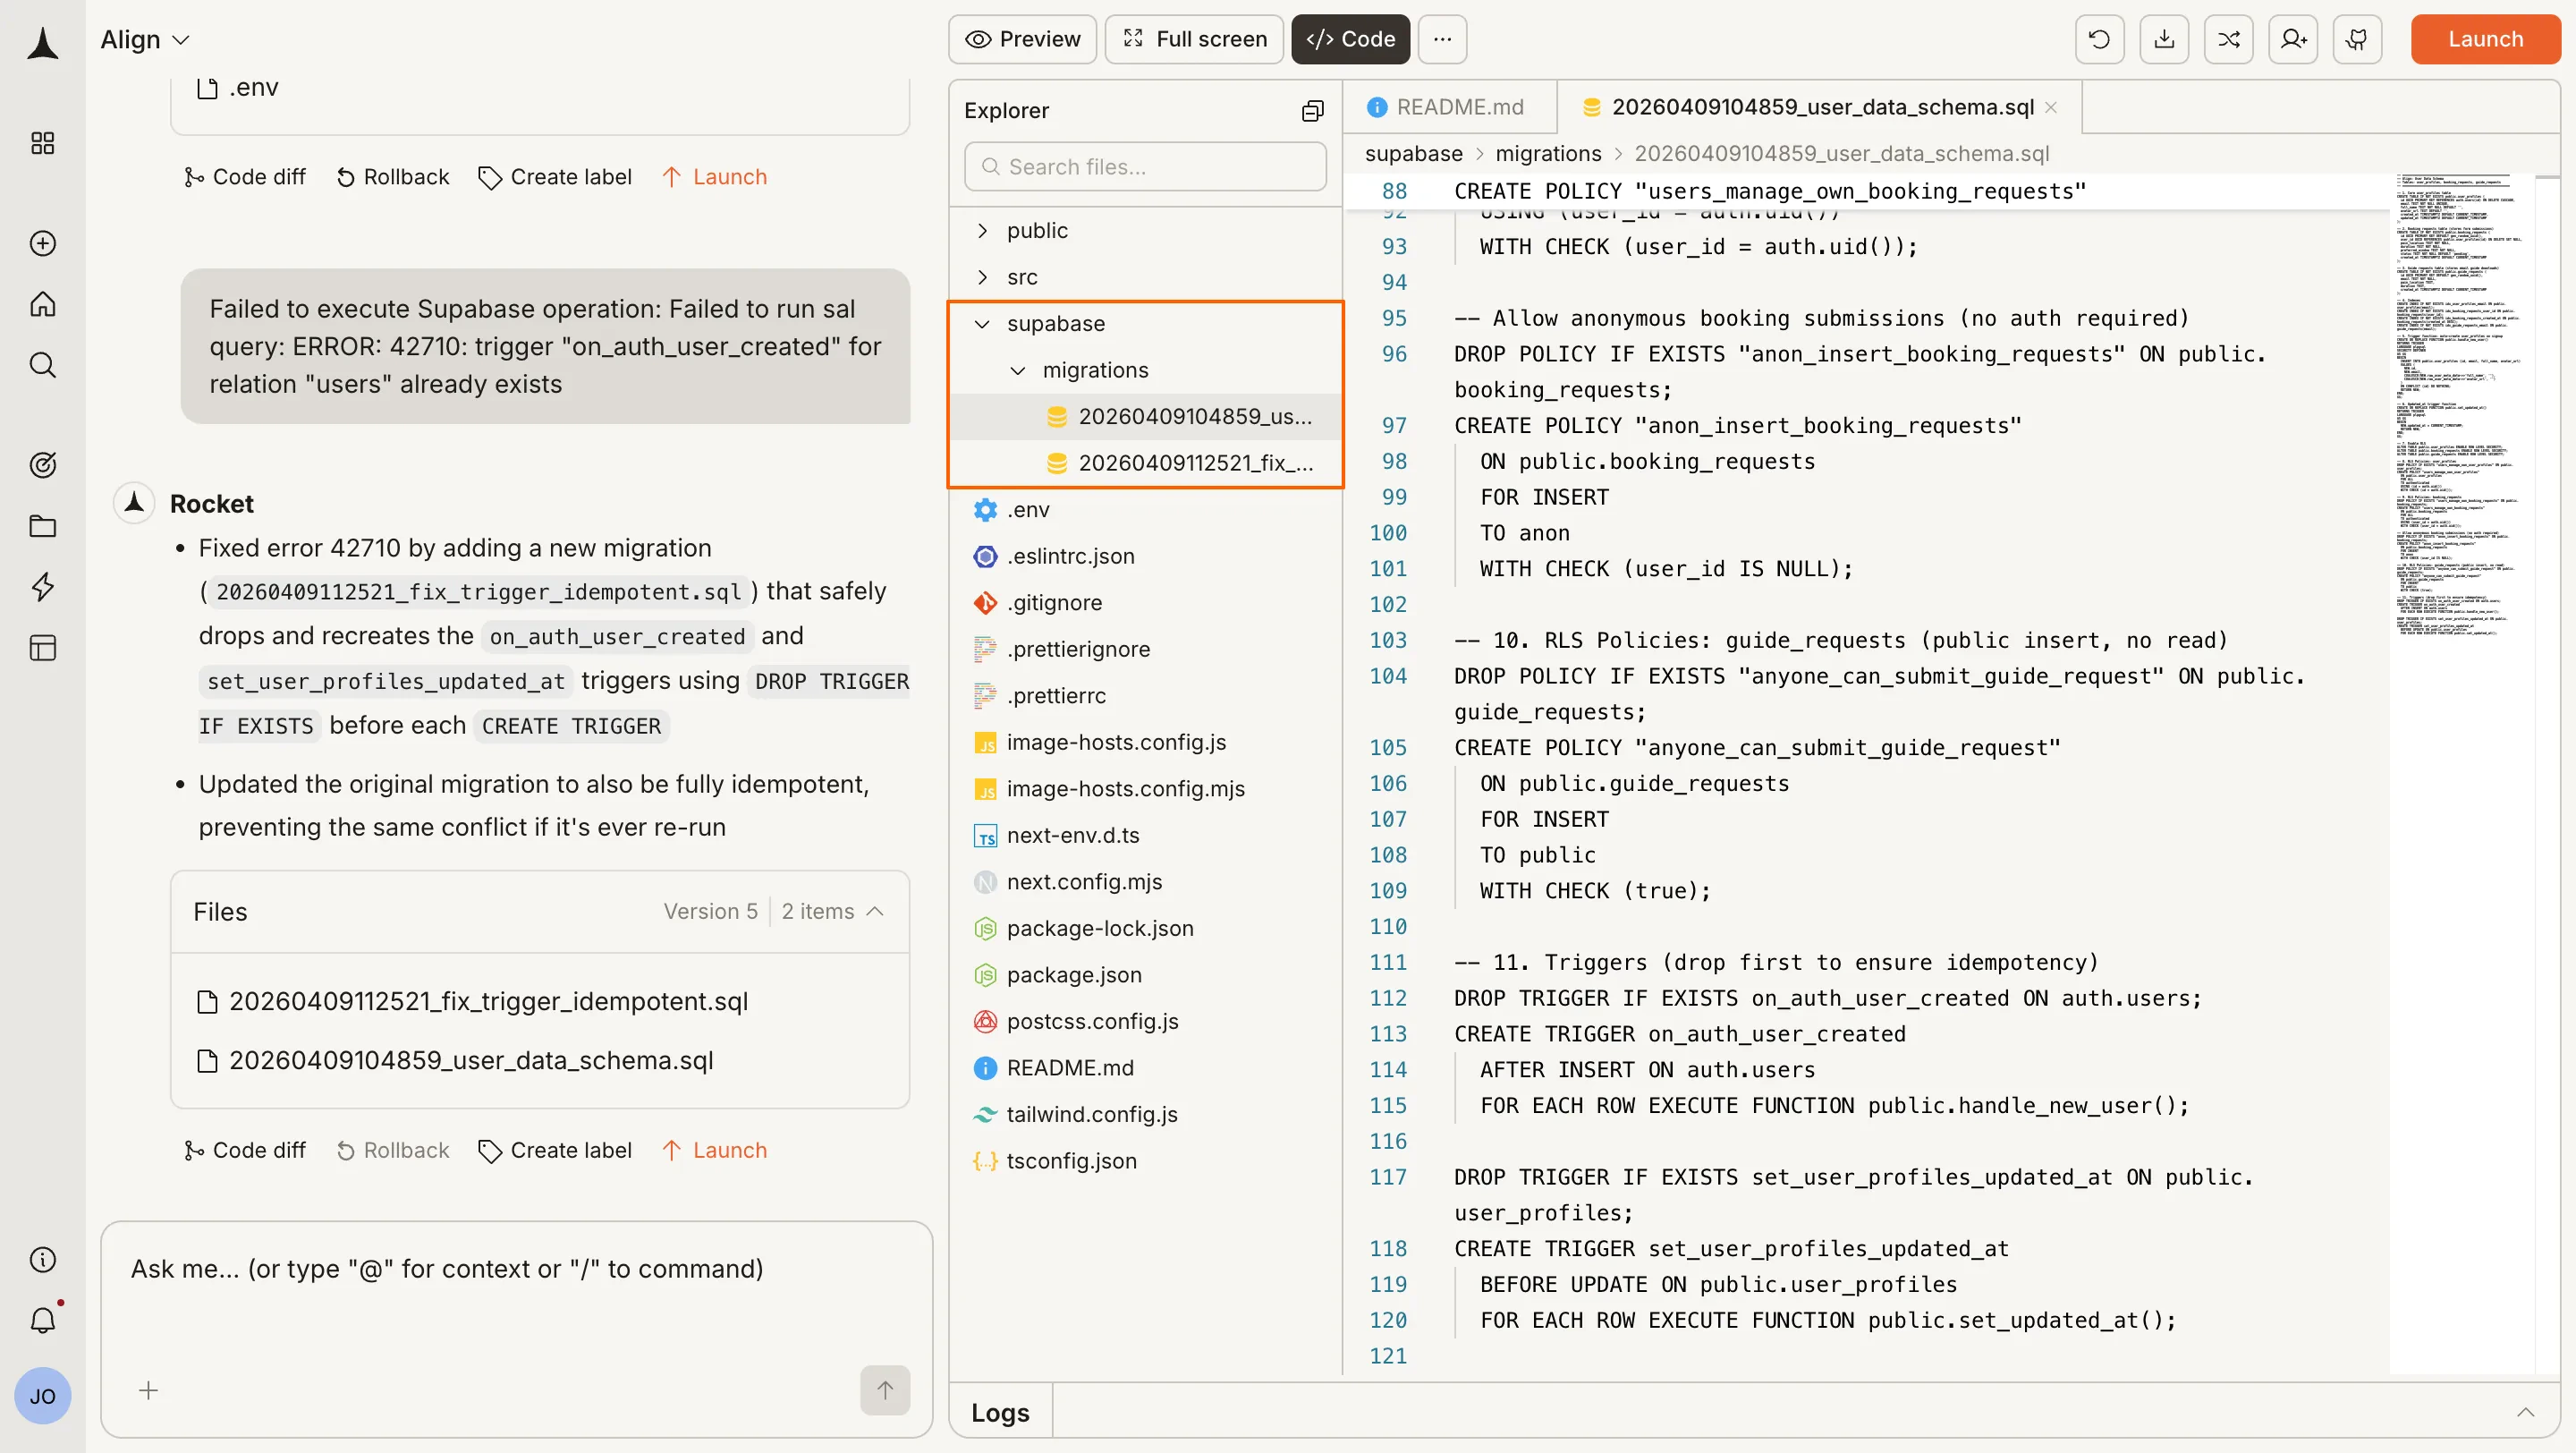
Task: Click the add collaborator icon in toolbar
Action: (x=2293, y=39)
